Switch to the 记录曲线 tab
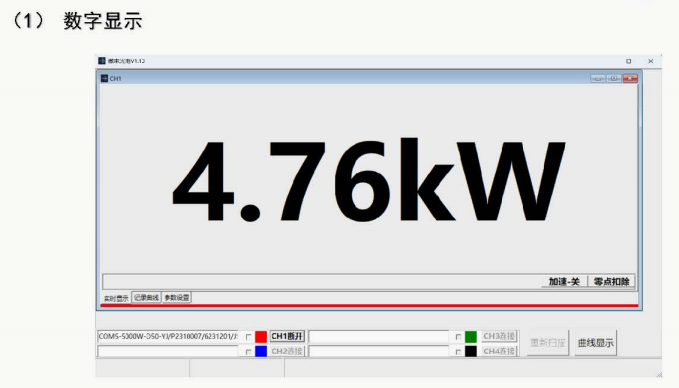This screenshot has height=388, width=679. pyautogui.click(x=146, y=297)
